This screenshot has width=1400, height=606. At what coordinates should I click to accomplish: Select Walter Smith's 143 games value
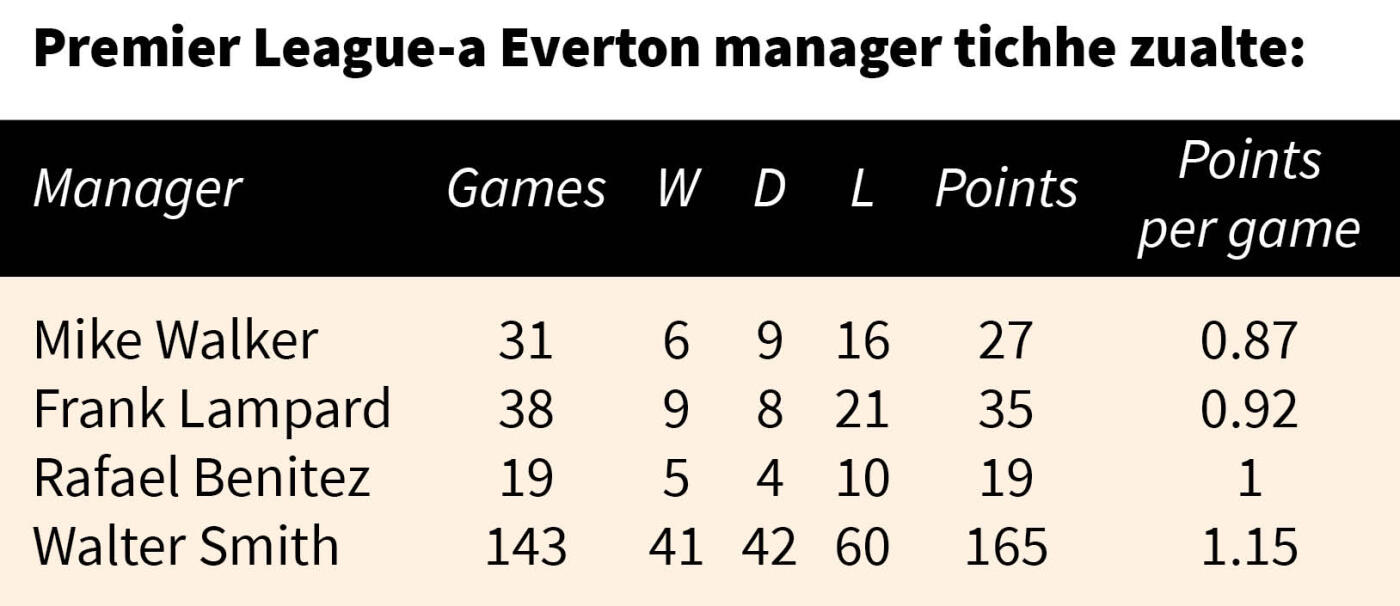coord(526,547)
